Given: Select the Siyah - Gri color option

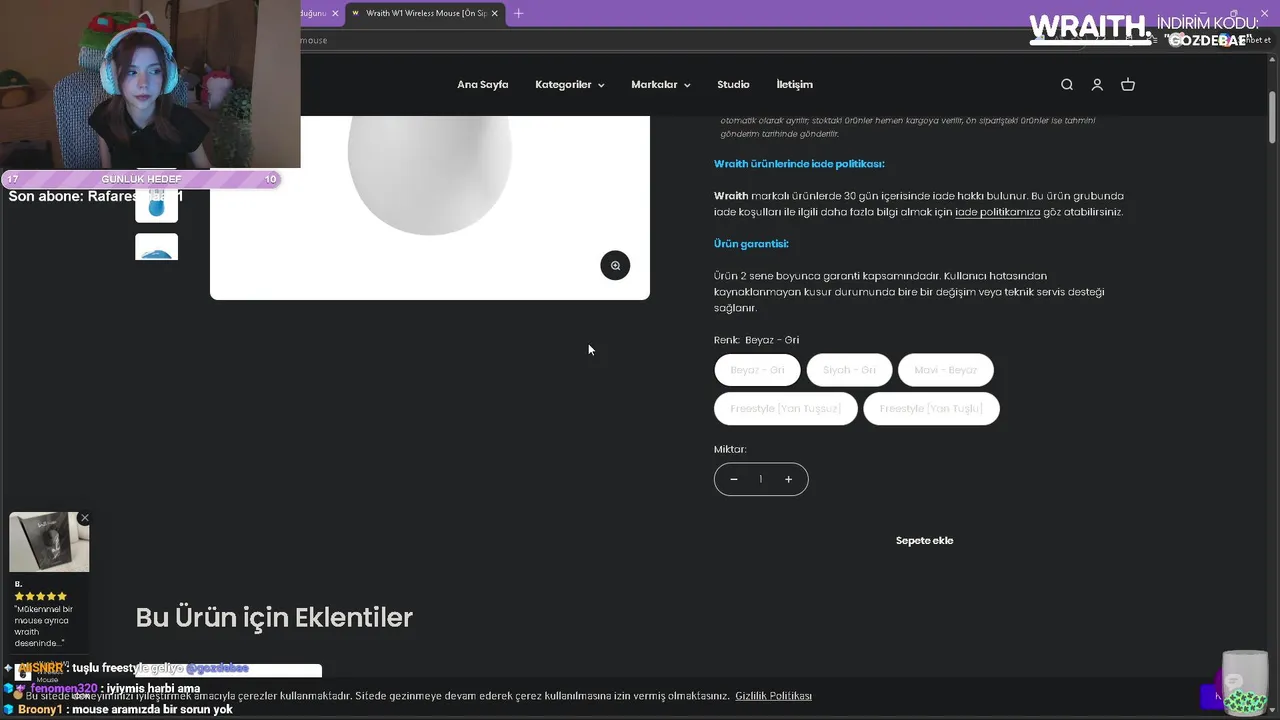Looking at the screenshot, I should click(849, 370).
